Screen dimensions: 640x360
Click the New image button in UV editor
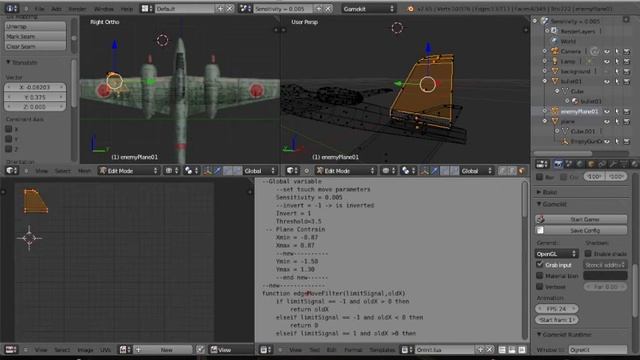click(x=166, y=350)
